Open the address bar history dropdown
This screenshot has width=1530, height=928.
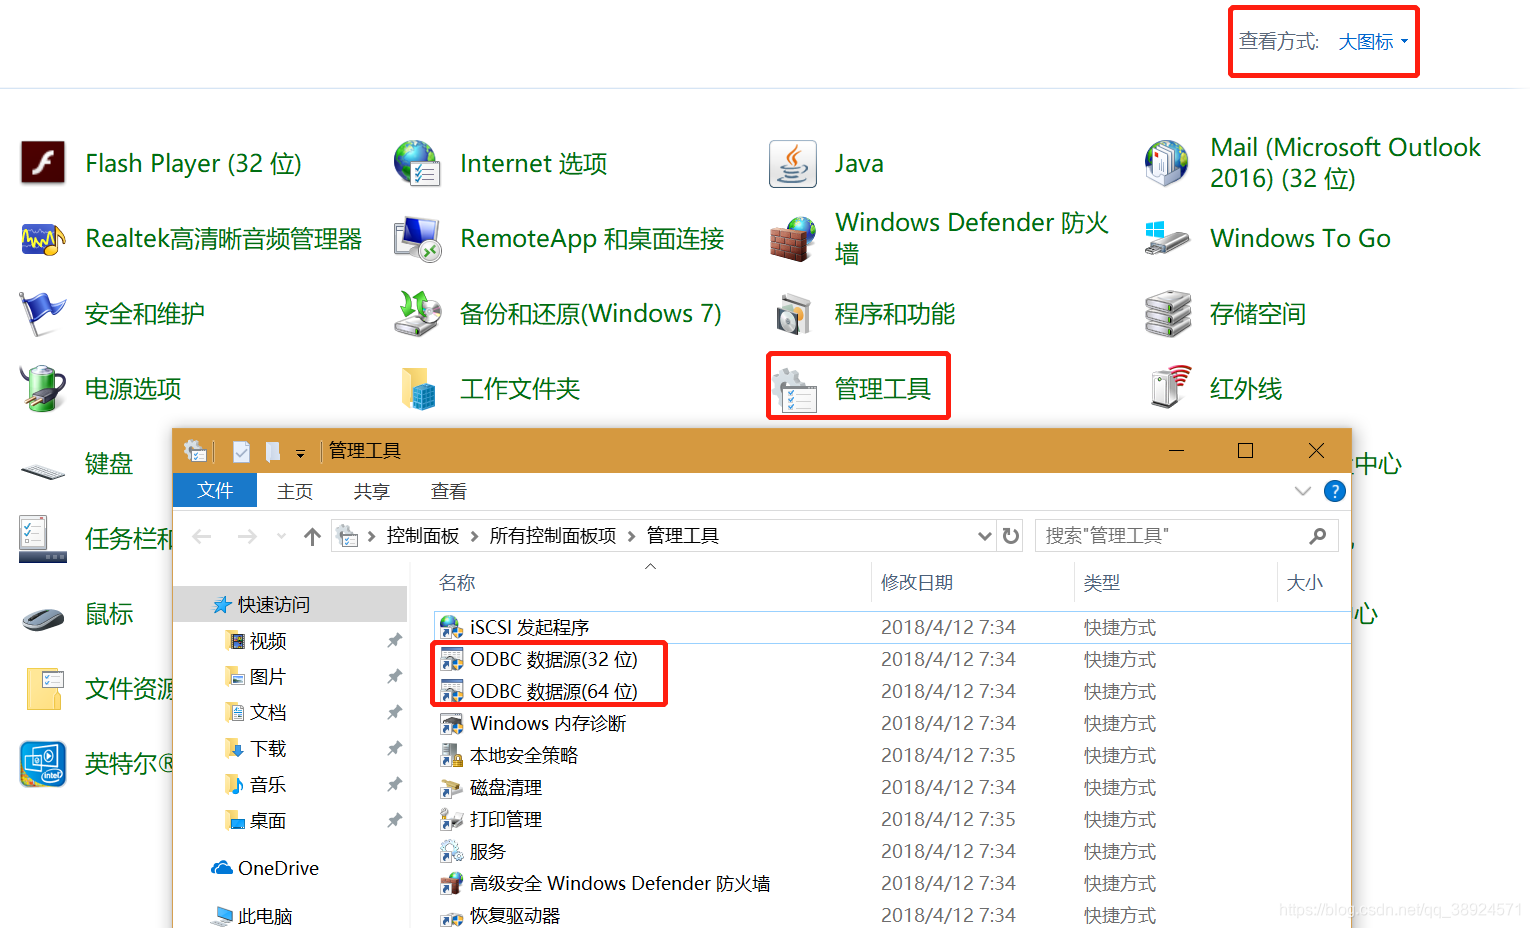(984, 536)
